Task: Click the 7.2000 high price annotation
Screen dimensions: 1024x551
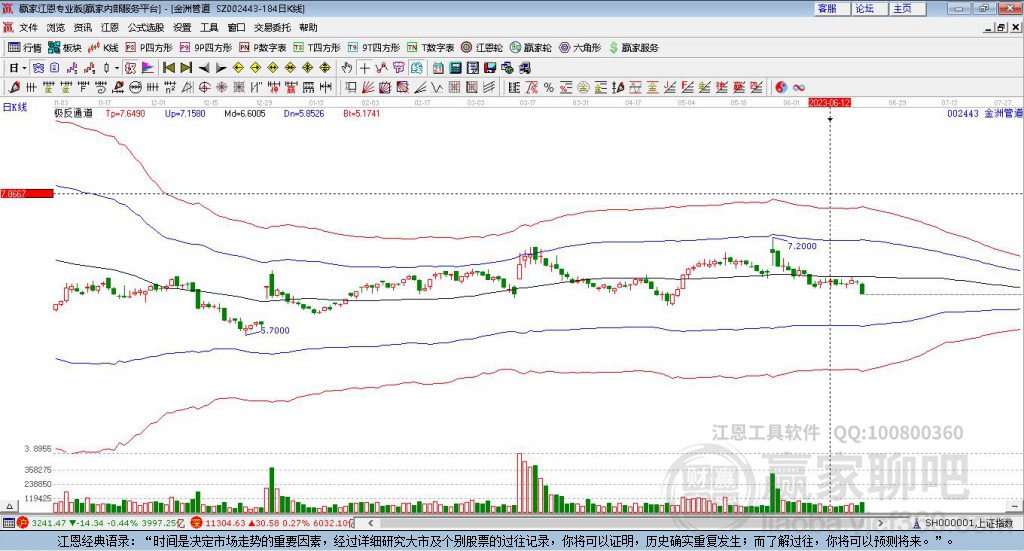Action: pyautogui.click(x=802, y=246)
